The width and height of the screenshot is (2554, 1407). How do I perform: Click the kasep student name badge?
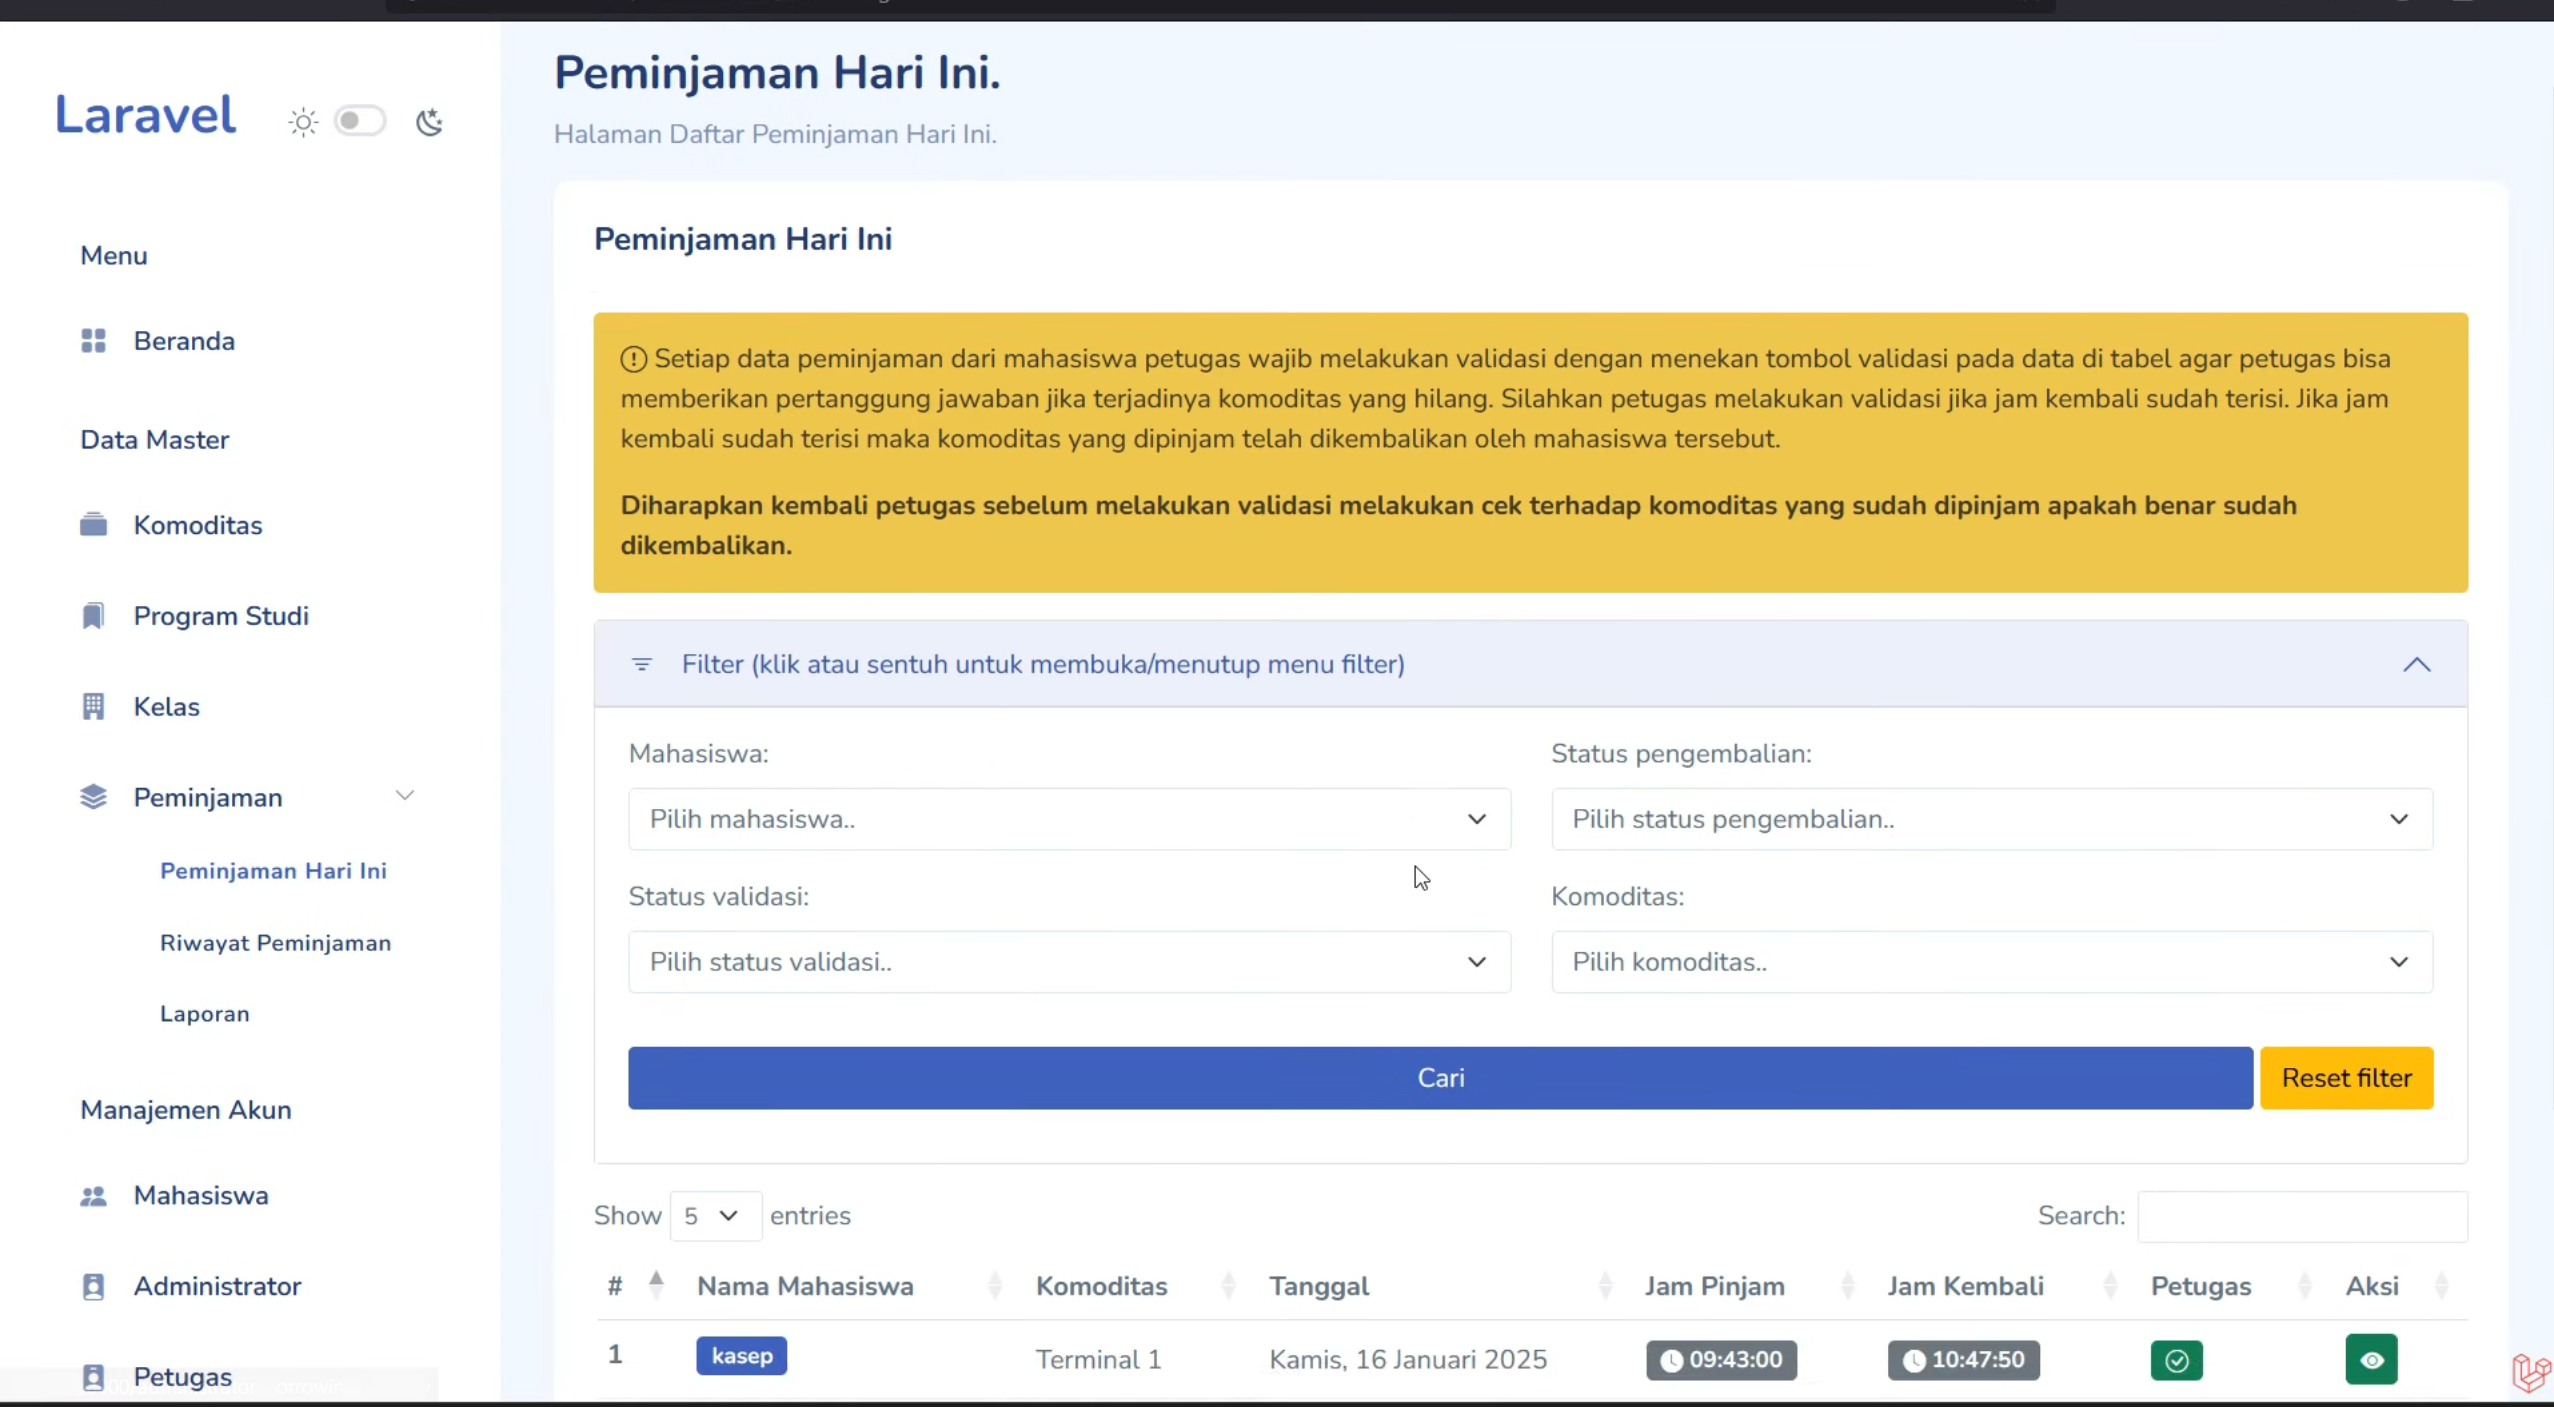click(x=741, y=1356)
